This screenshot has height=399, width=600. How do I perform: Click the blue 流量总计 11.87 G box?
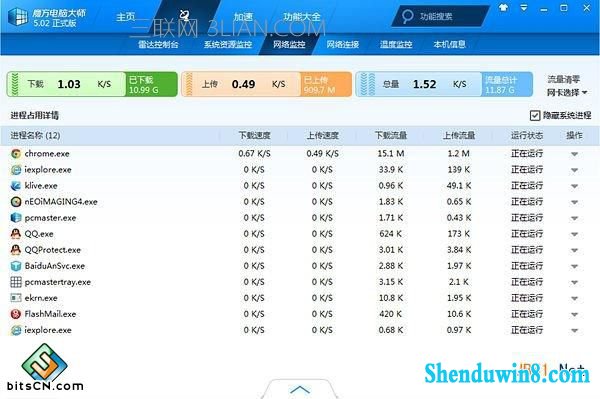point(507,84)
